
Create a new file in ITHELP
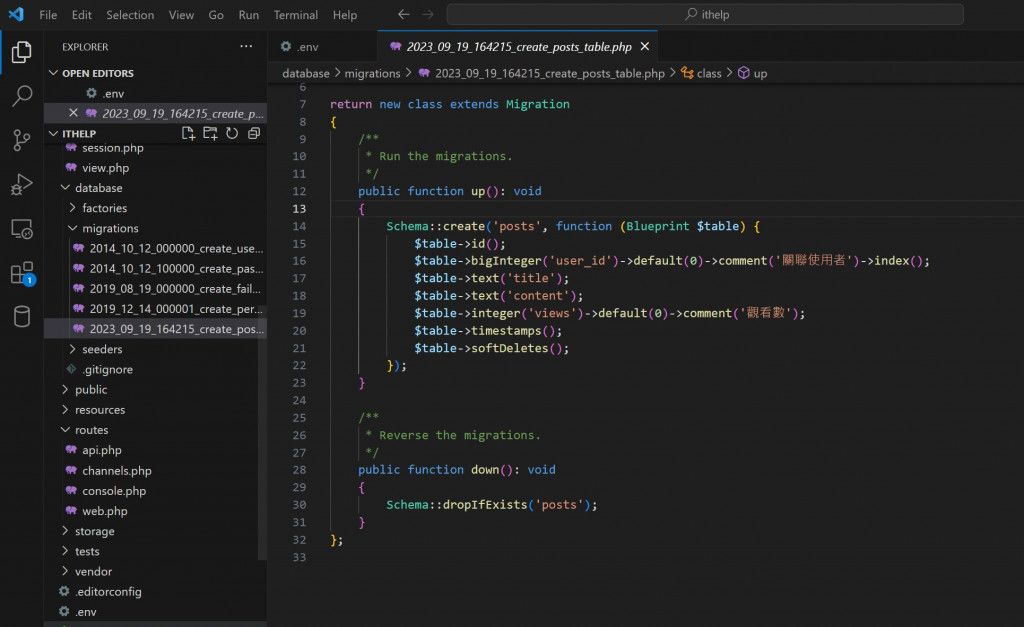[x=188, y=133]
